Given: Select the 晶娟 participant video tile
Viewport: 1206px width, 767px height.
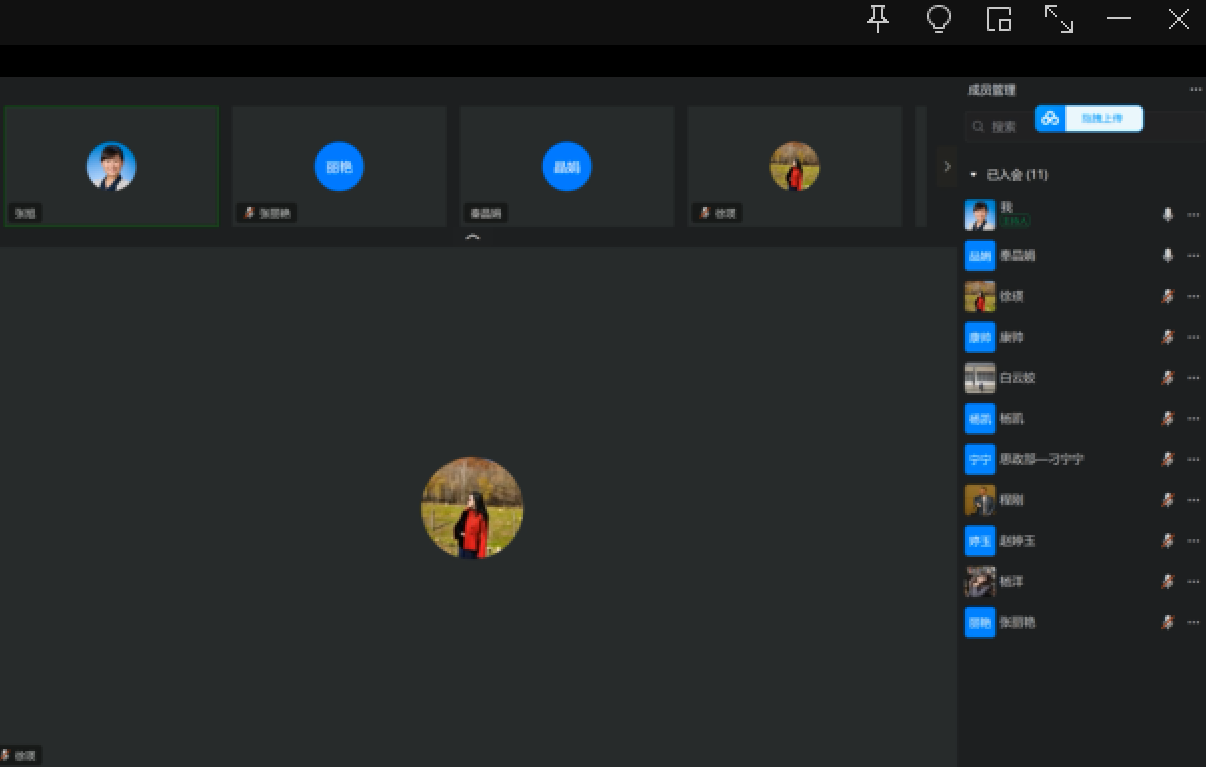Looking at the screenshot, I should (x=567, y=166).
